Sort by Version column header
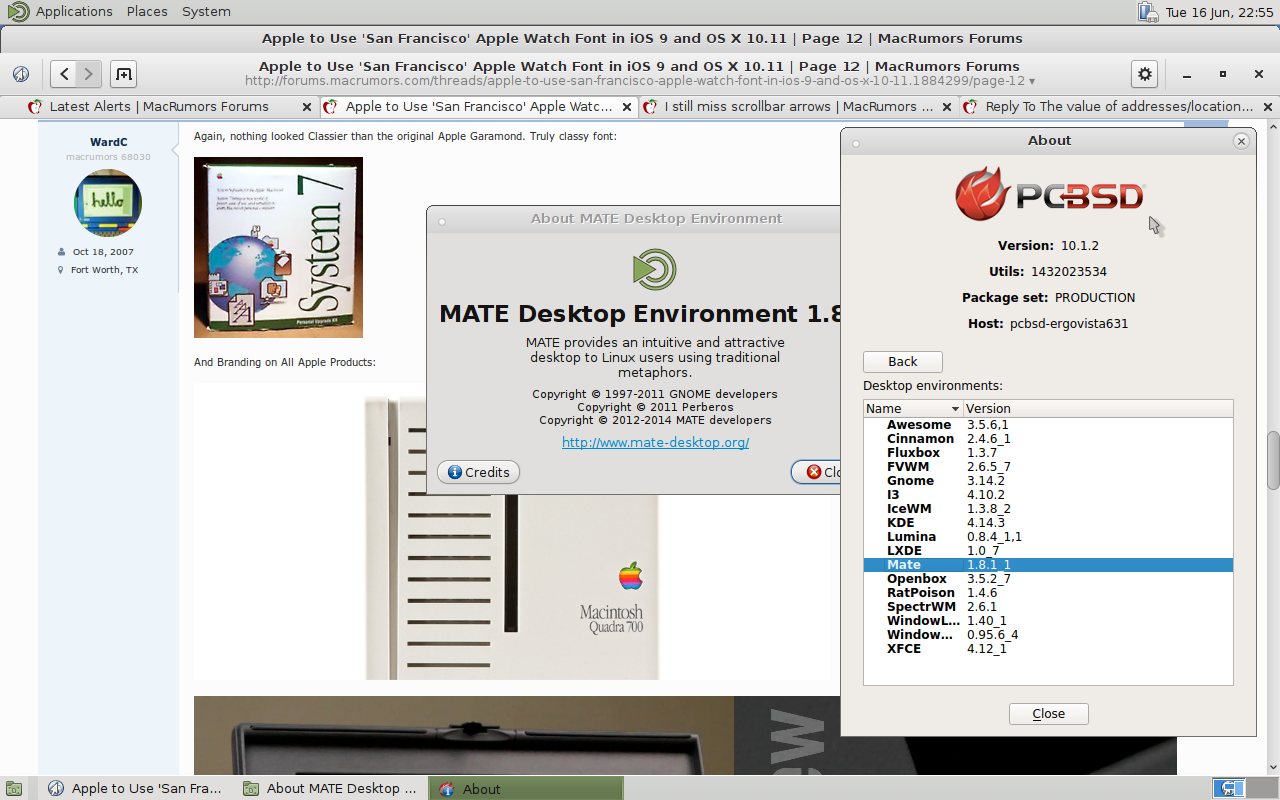The image size is (1280, 800). click(x=1098, y=408)
